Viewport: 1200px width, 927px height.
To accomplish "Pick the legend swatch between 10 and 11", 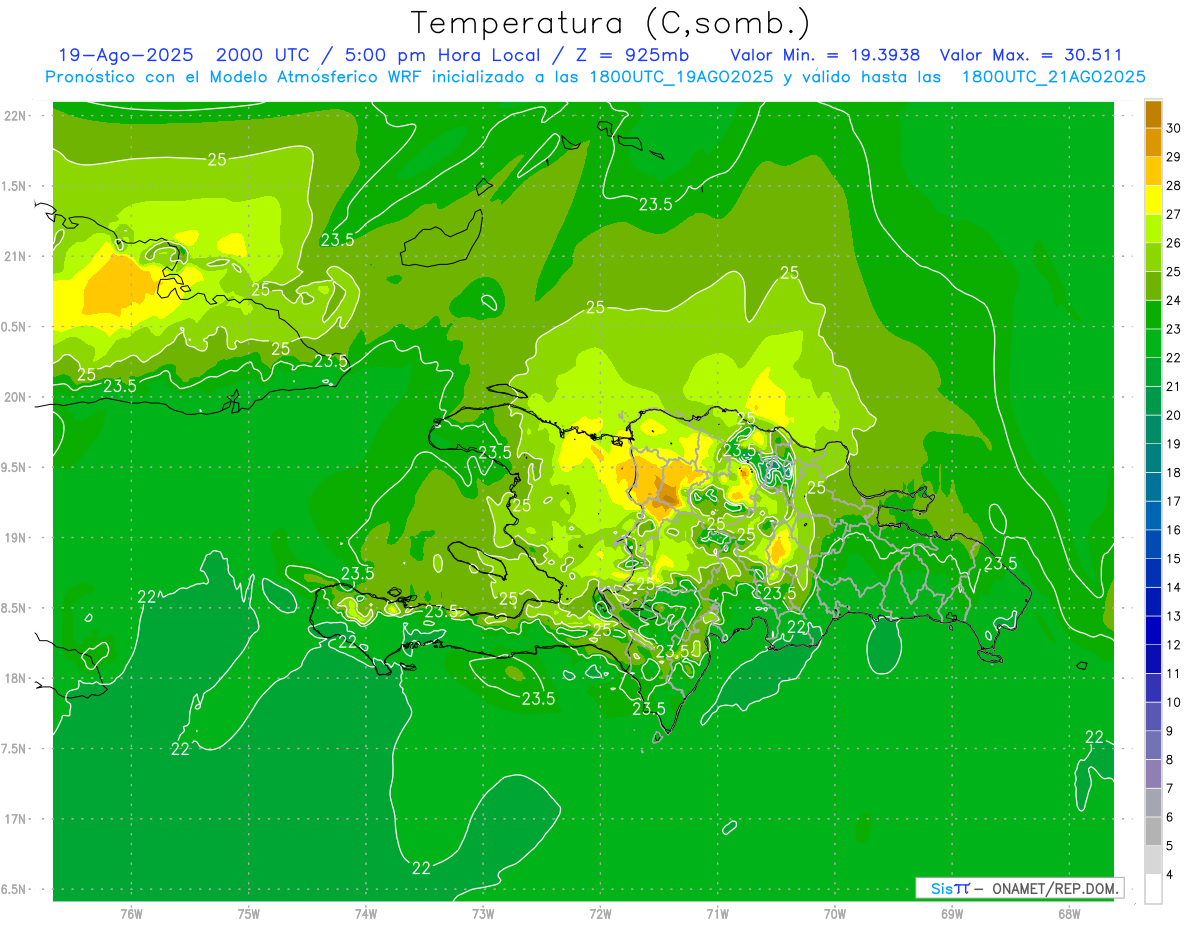I will [1153, 688].
